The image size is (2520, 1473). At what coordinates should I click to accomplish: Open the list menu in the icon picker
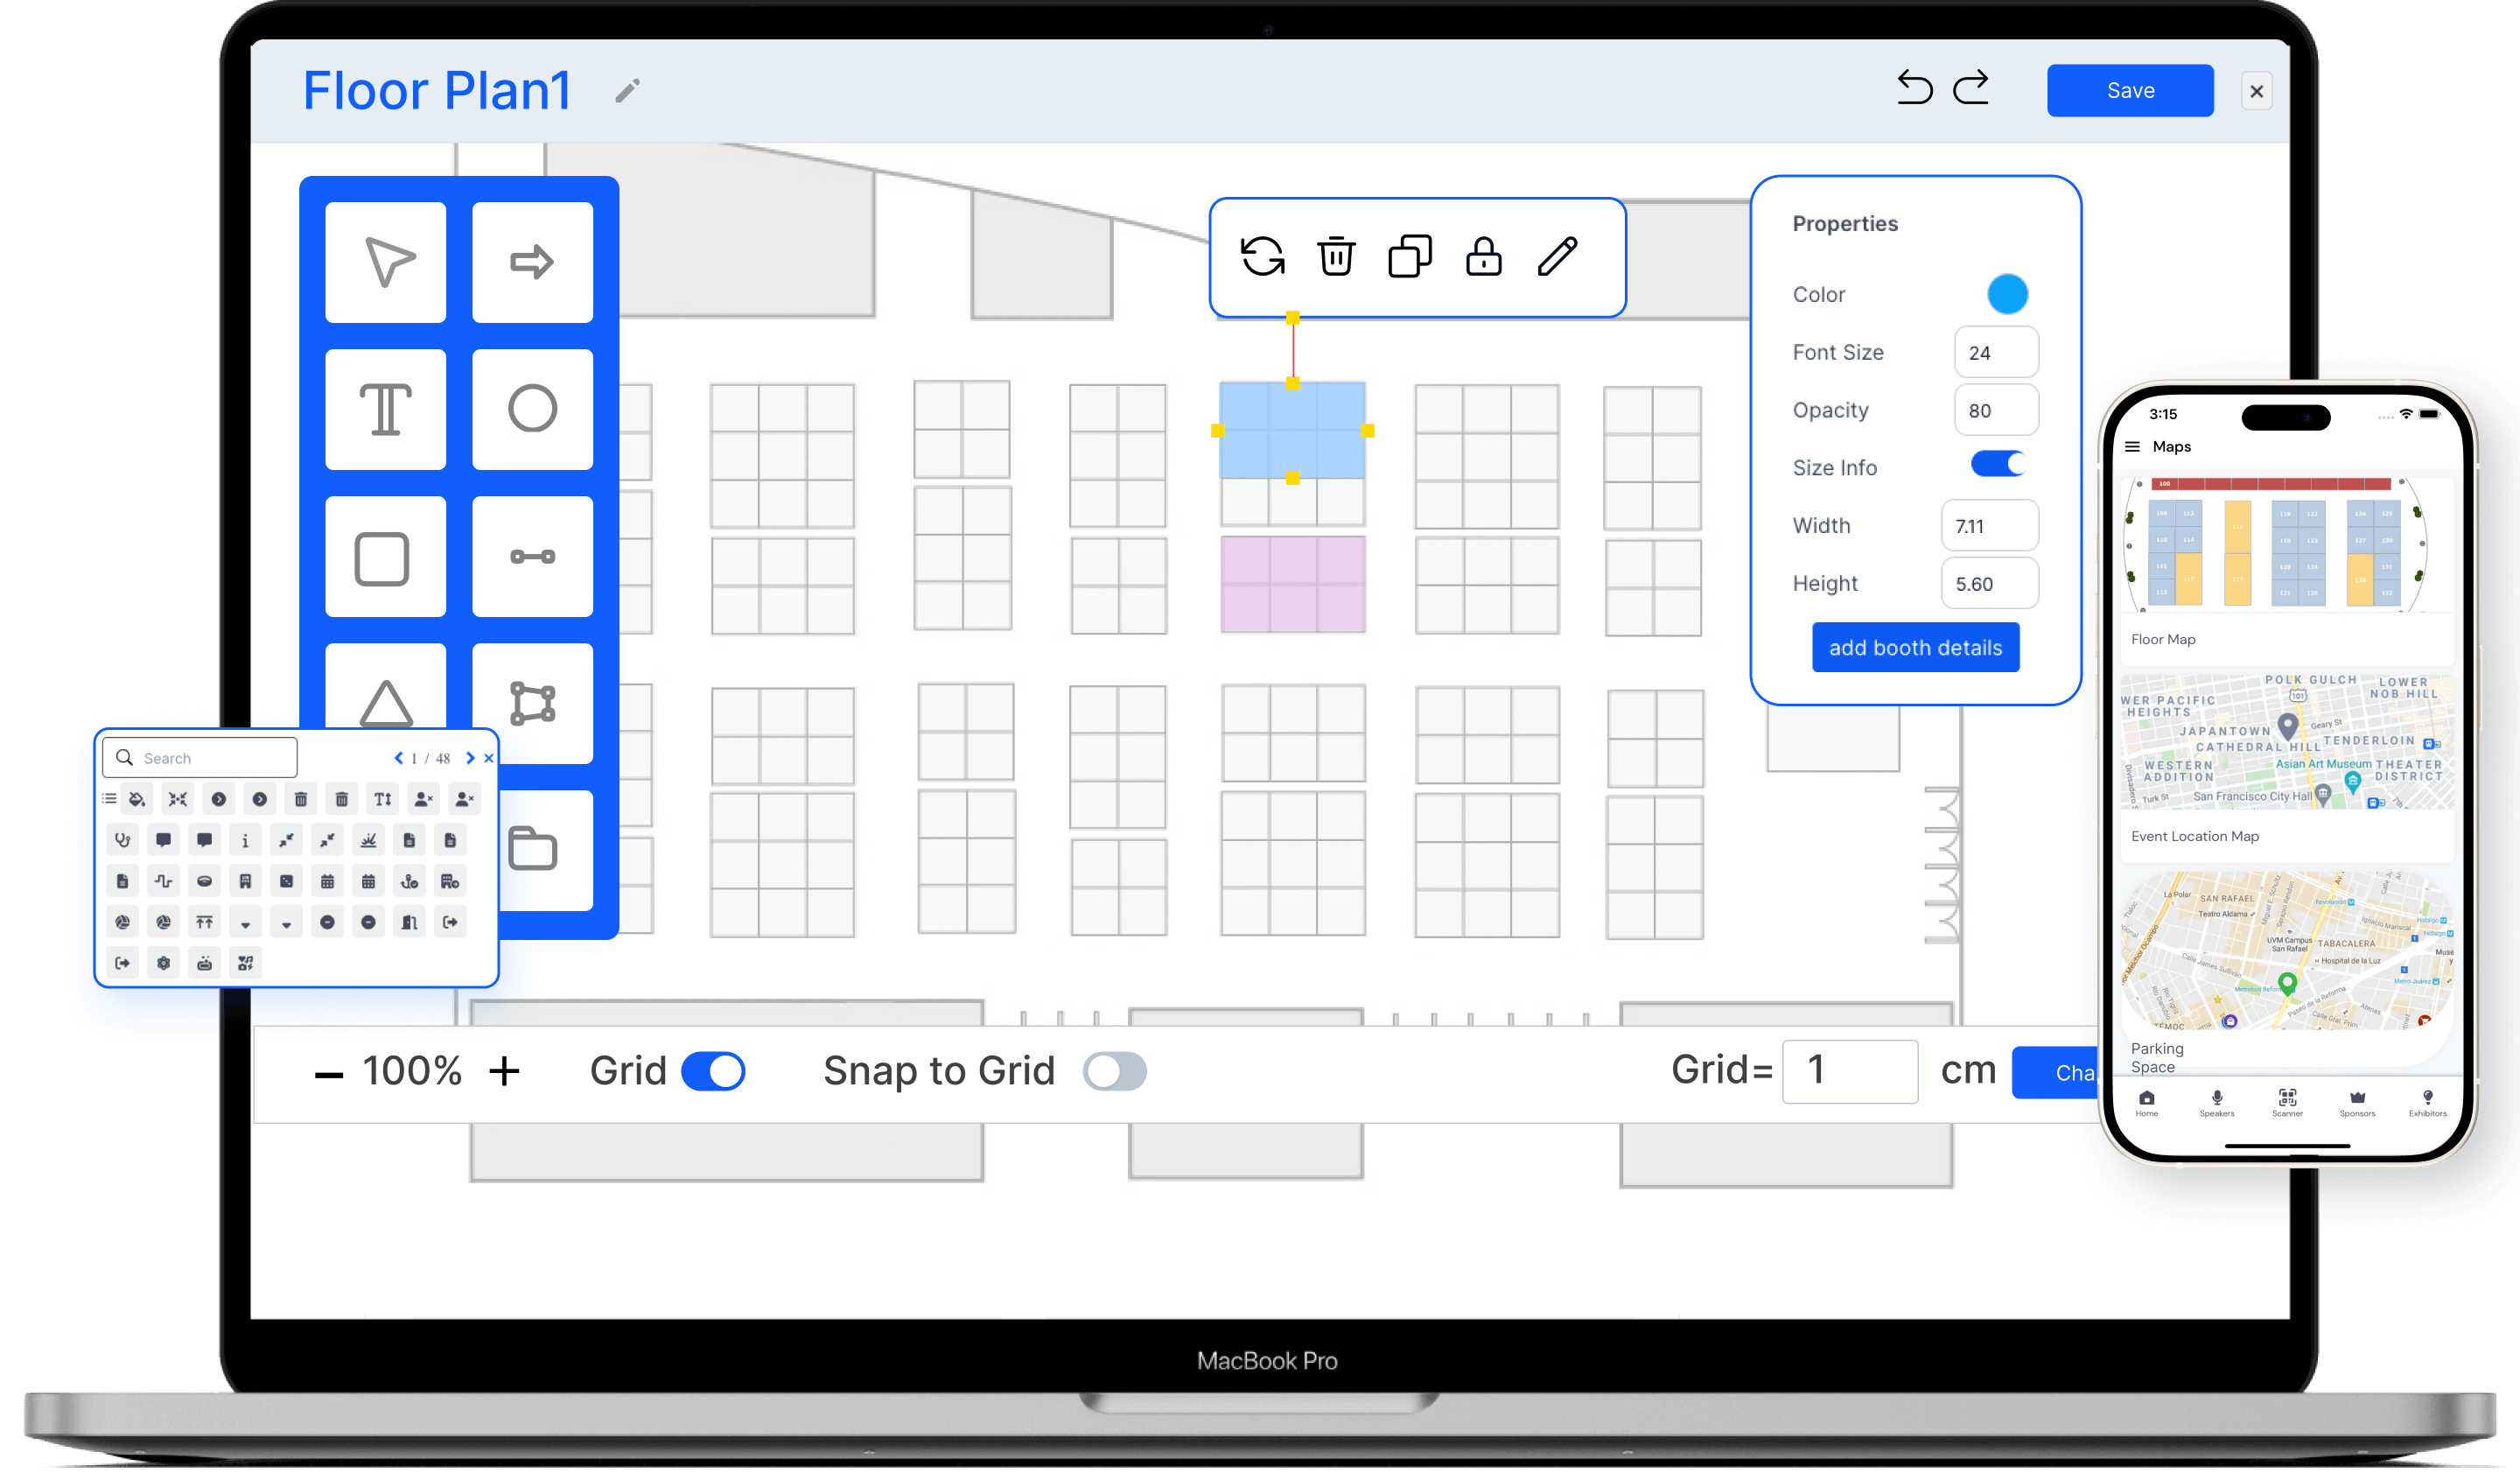click(x=109, y=799)
